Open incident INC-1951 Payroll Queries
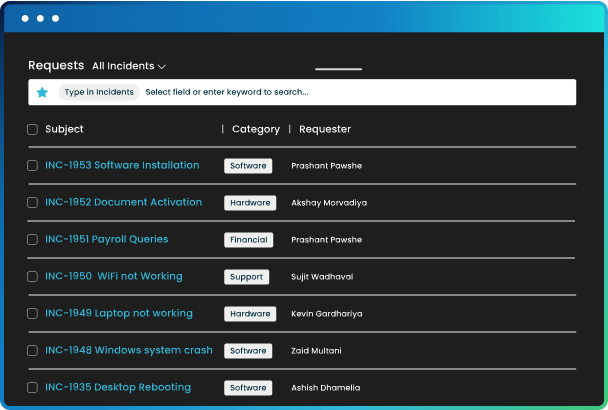608x410 pixels. pyautogui.click(x=107, y=239)
